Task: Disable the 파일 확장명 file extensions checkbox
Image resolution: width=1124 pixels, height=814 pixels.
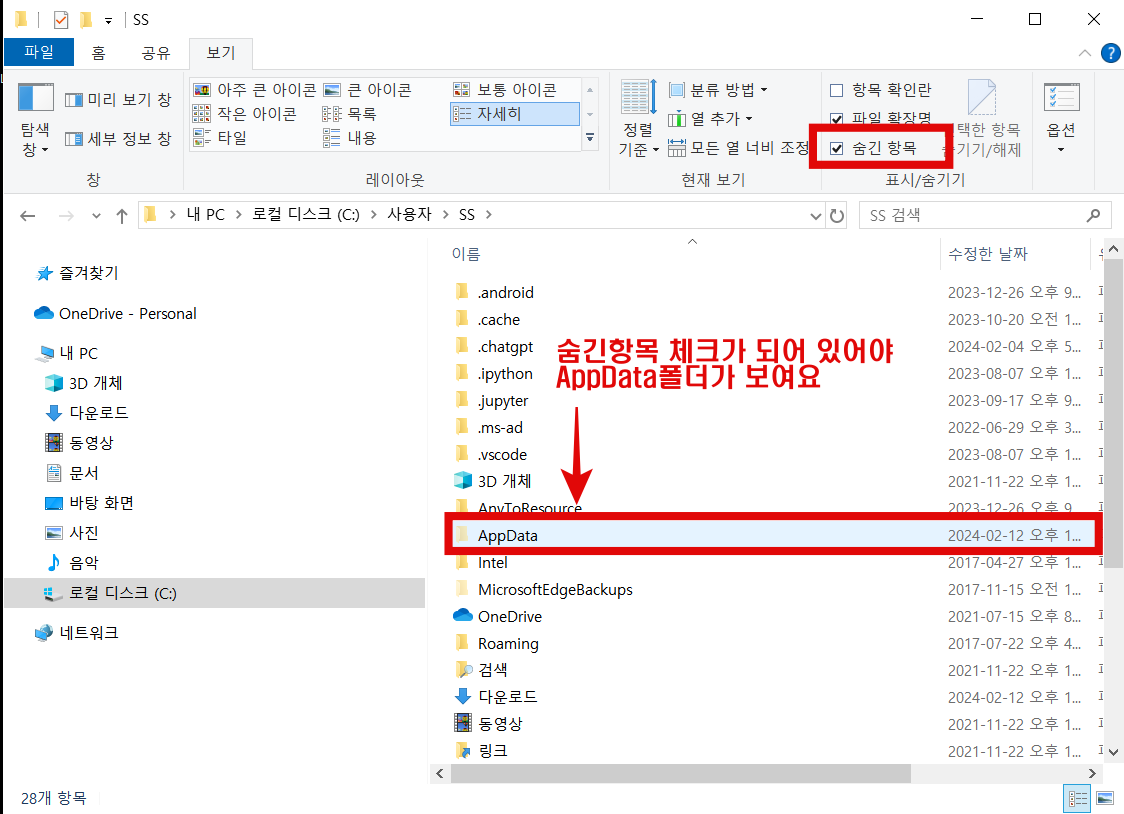Action: coord(836,118)
